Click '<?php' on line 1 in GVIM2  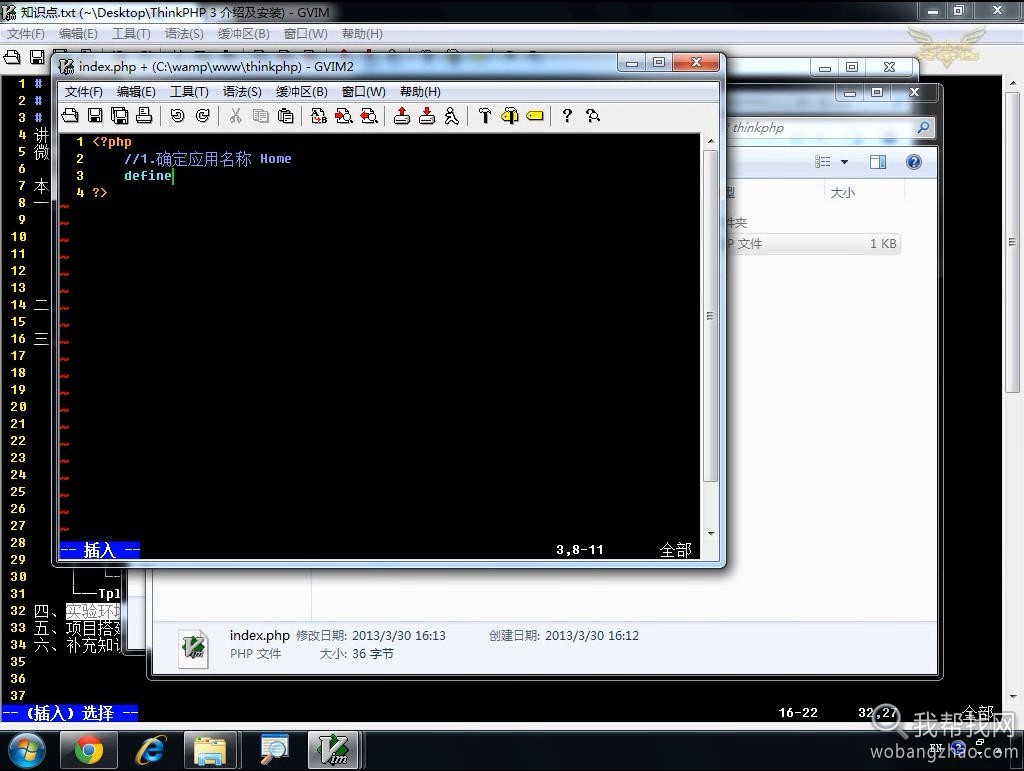tap(112, 142)
